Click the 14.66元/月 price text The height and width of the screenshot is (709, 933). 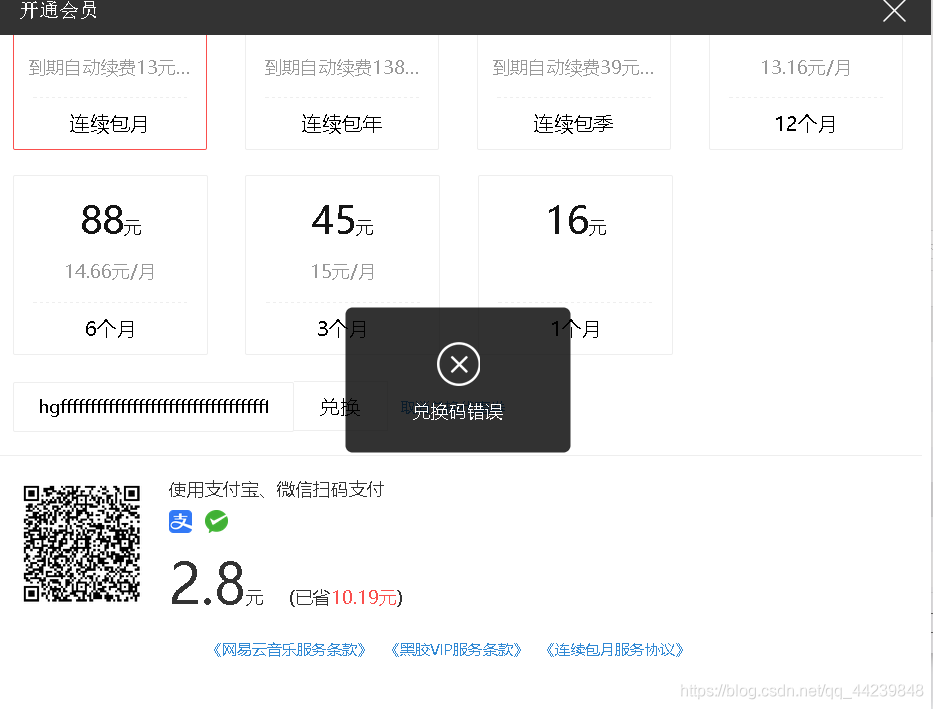[110, 272]
